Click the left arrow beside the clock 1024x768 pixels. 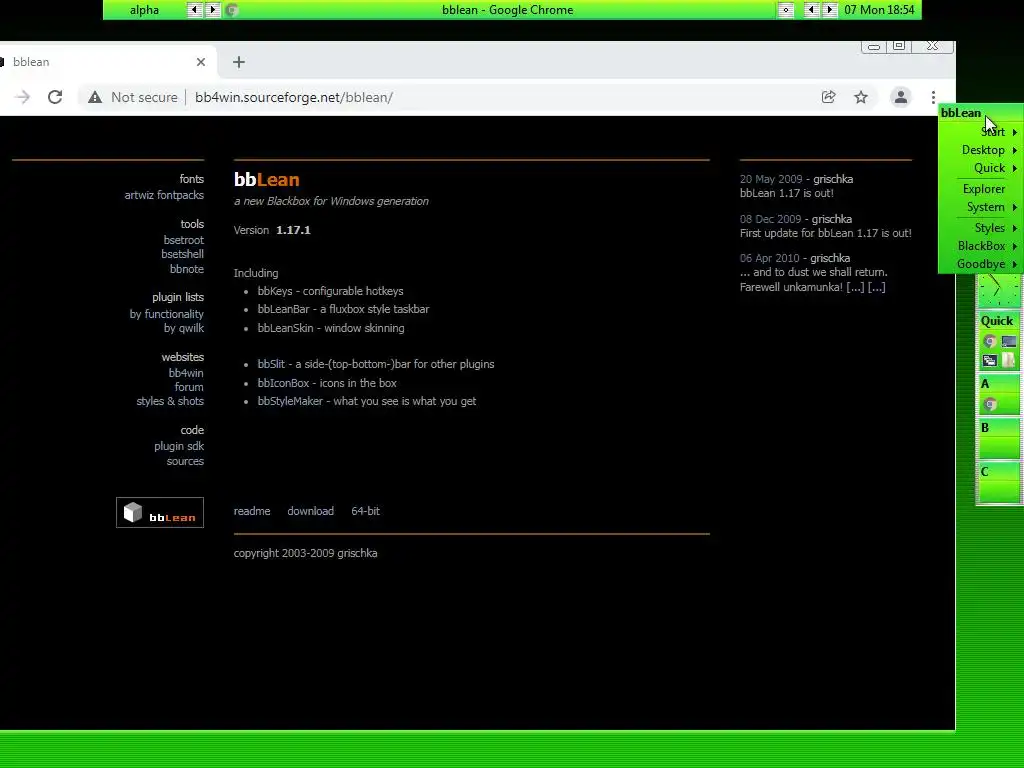[x=811, y=10]
